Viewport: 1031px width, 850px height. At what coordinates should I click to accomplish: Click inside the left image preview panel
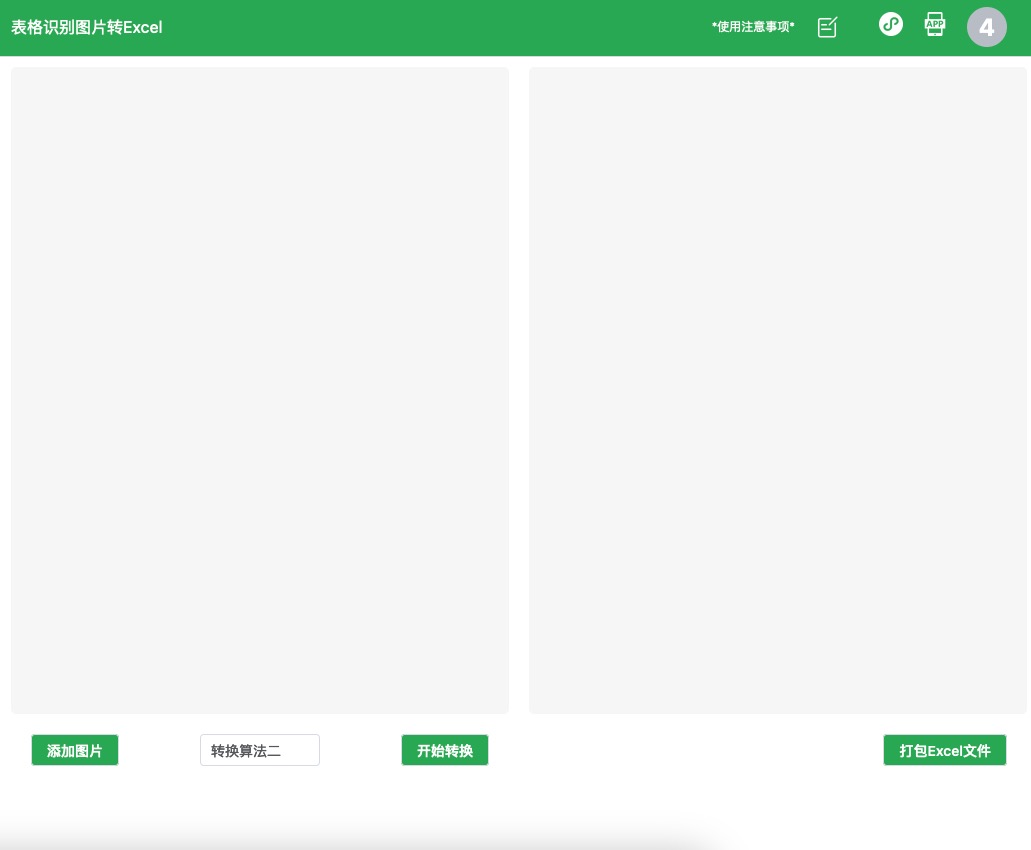[260, 390]
